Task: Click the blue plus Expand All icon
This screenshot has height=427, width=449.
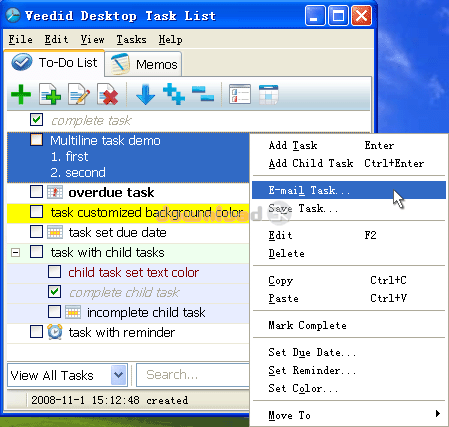Action: click(174, 94)
